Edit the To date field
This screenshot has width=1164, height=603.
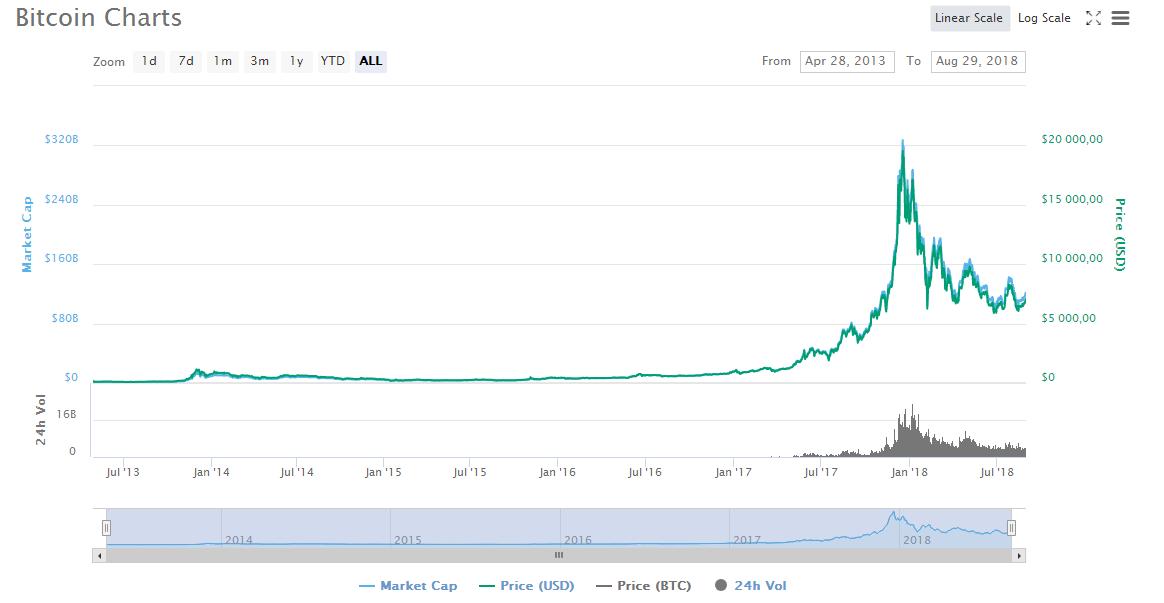[x=978, y=62]
